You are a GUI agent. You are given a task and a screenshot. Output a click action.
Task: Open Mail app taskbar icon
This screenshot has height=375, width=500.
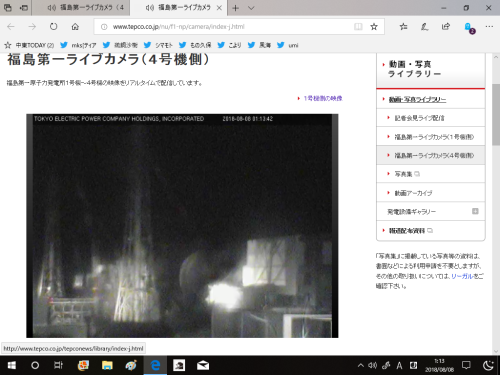click(203, 366)
